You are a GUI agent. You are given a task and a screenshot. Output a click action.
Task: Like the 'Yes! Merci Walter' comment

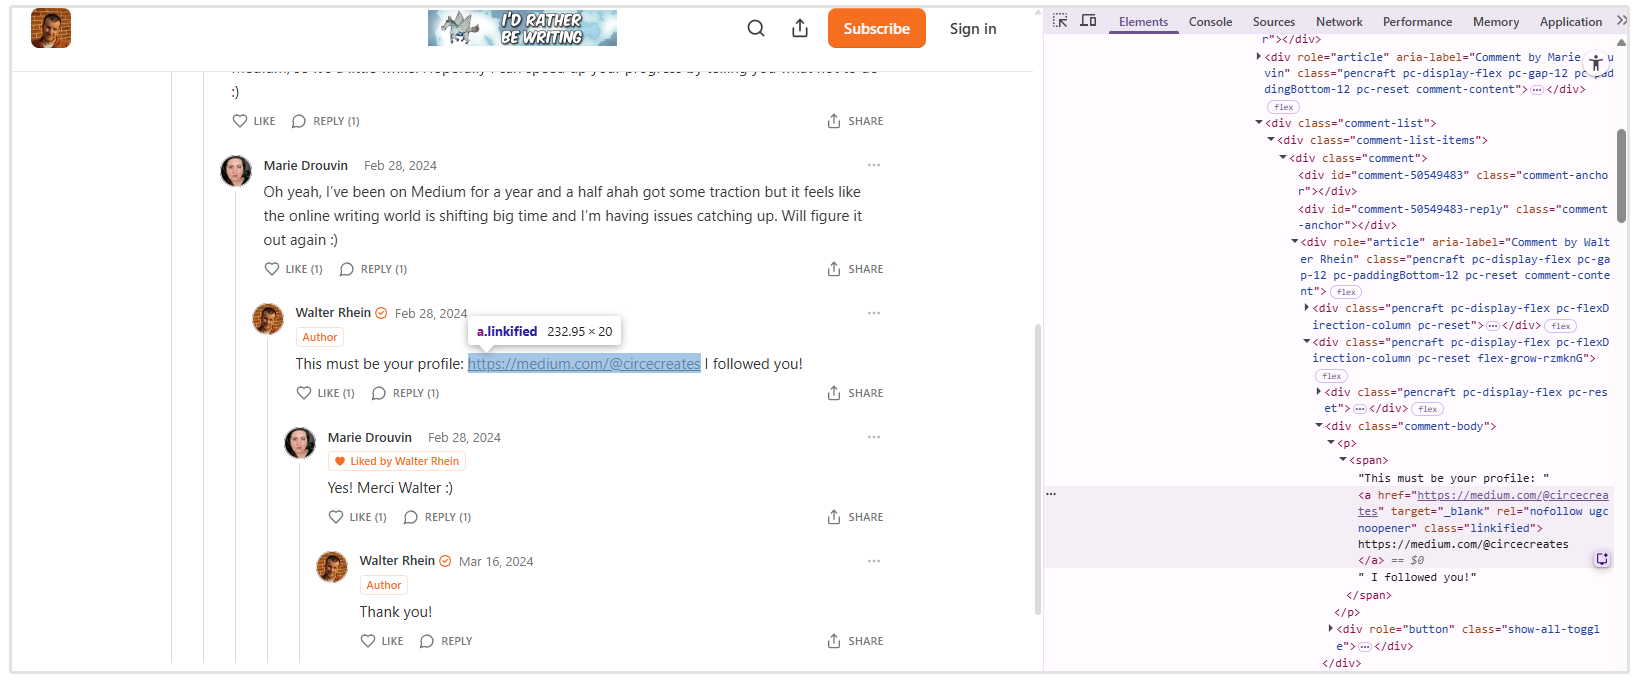[357, 517]
